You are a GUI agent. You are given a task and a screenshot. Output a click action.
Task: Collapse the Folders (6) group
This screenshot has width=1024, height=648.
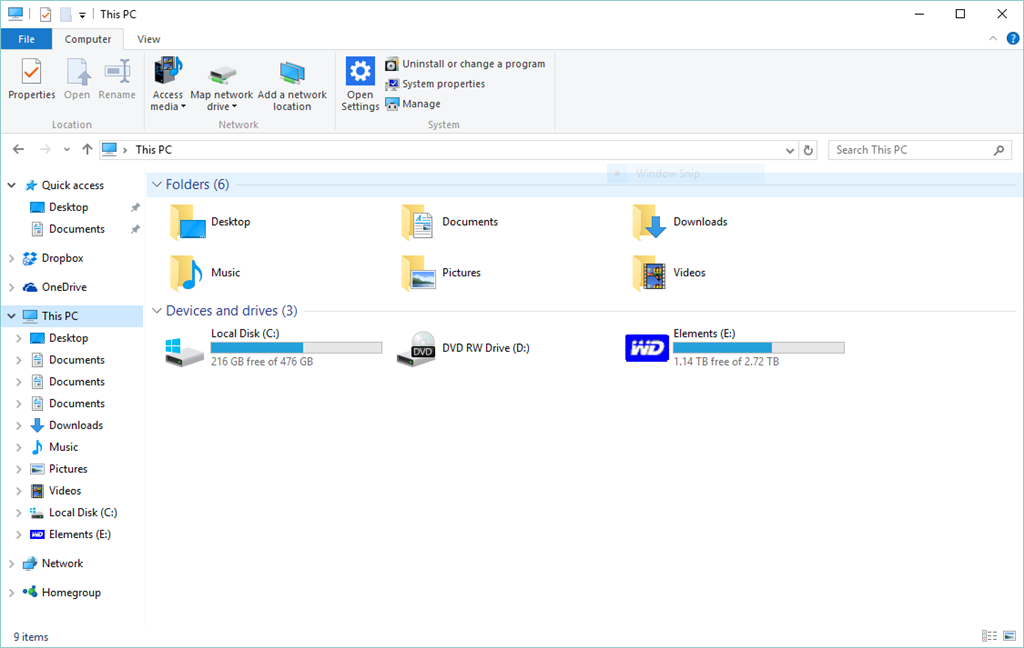157,185
